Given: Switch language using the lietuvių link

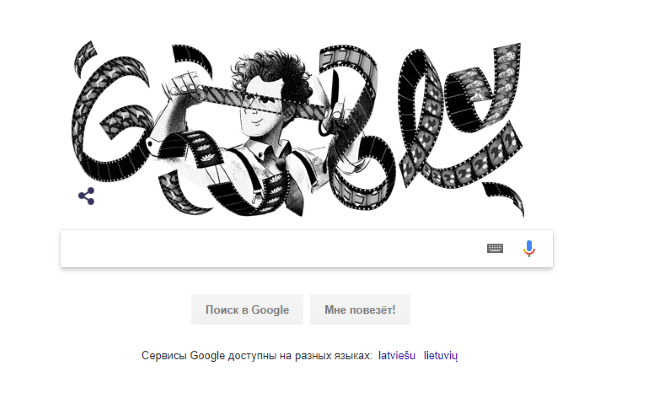Looking at the screenshot, I should point(440,355).
